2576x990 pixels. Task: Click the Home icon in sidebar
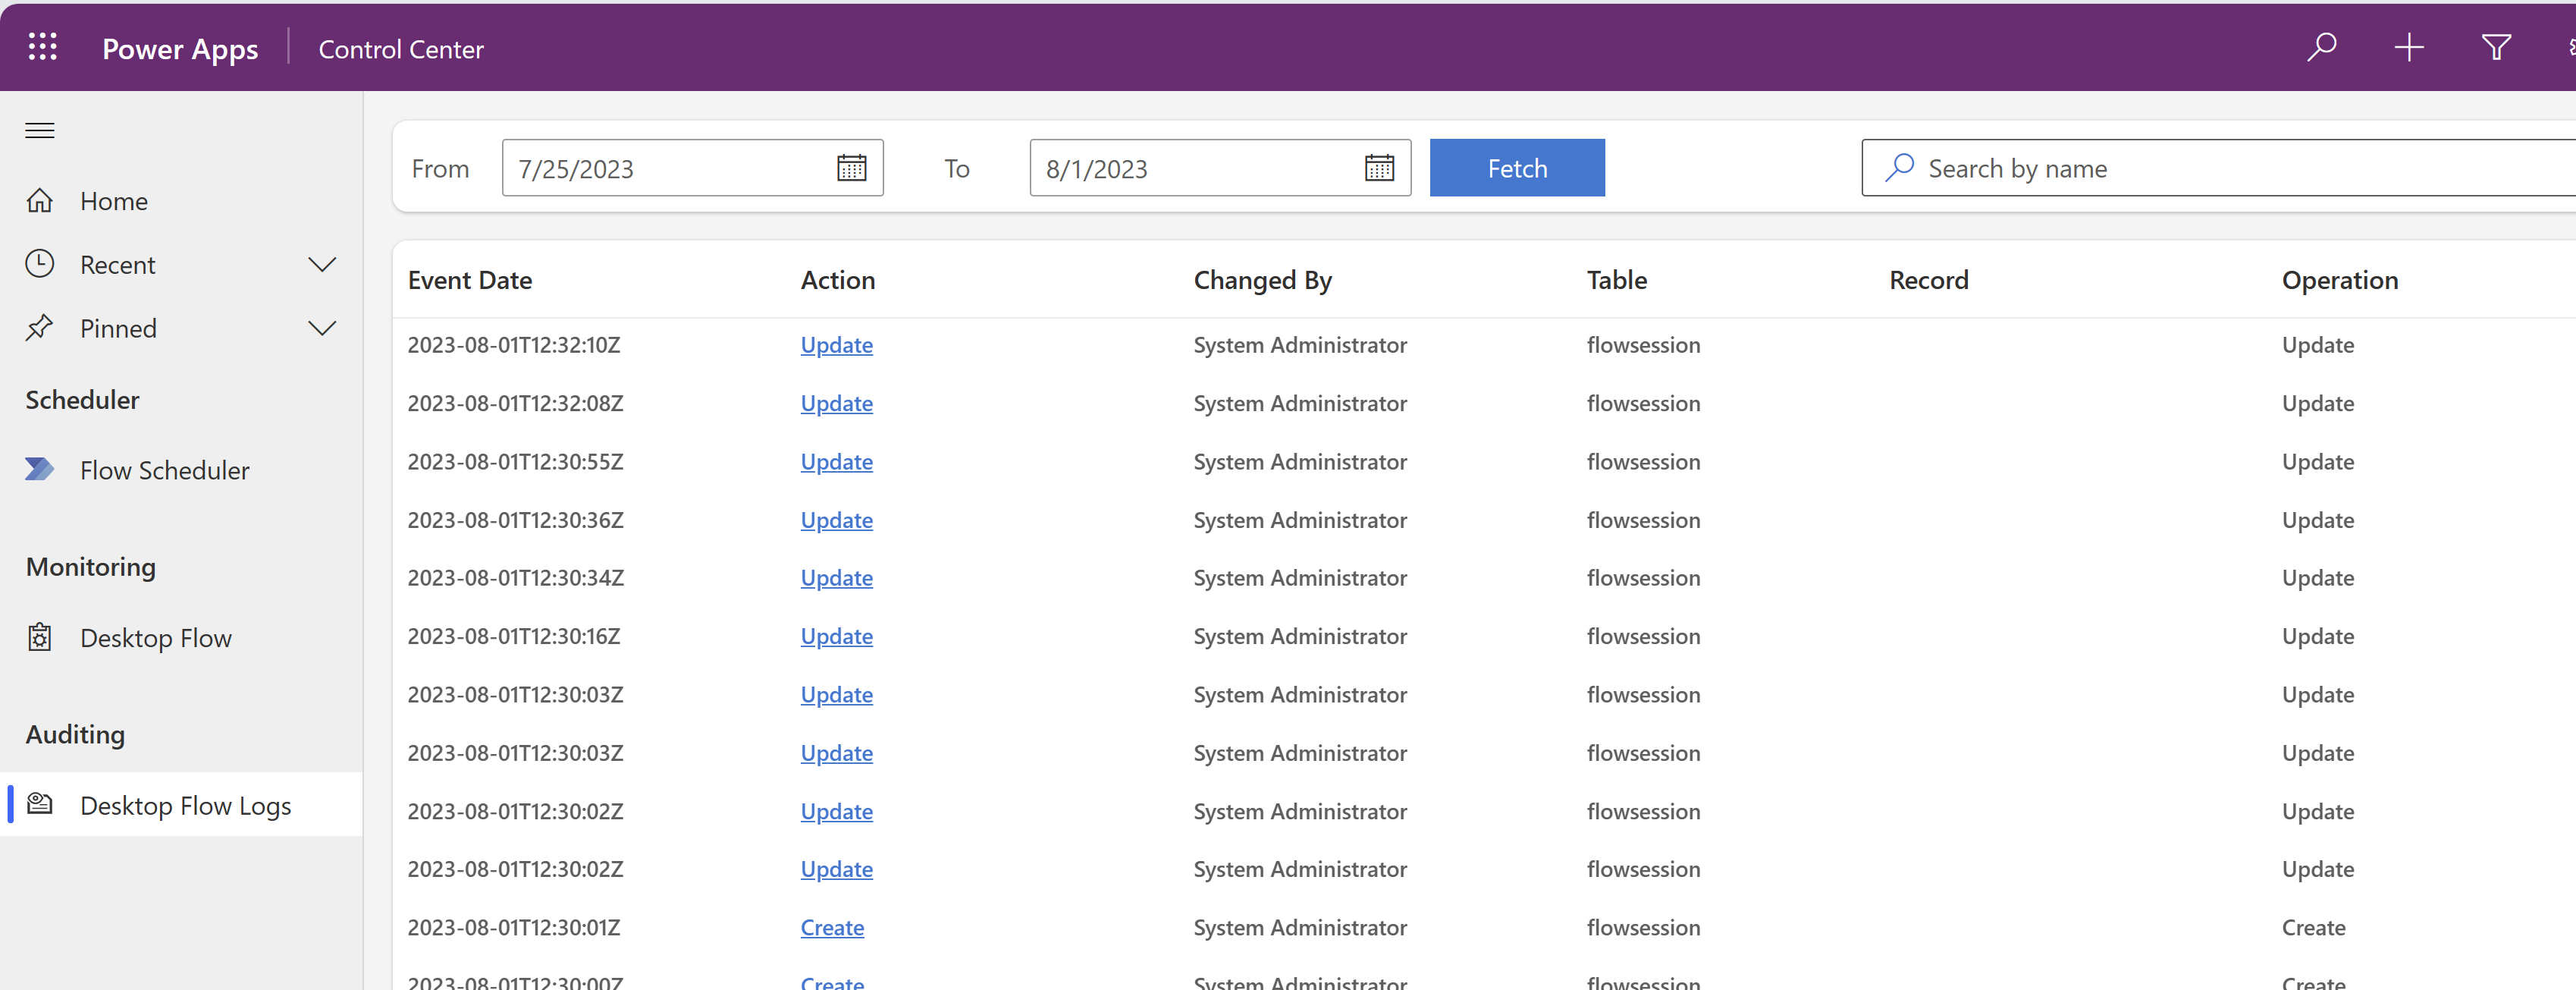pos(40,200)
